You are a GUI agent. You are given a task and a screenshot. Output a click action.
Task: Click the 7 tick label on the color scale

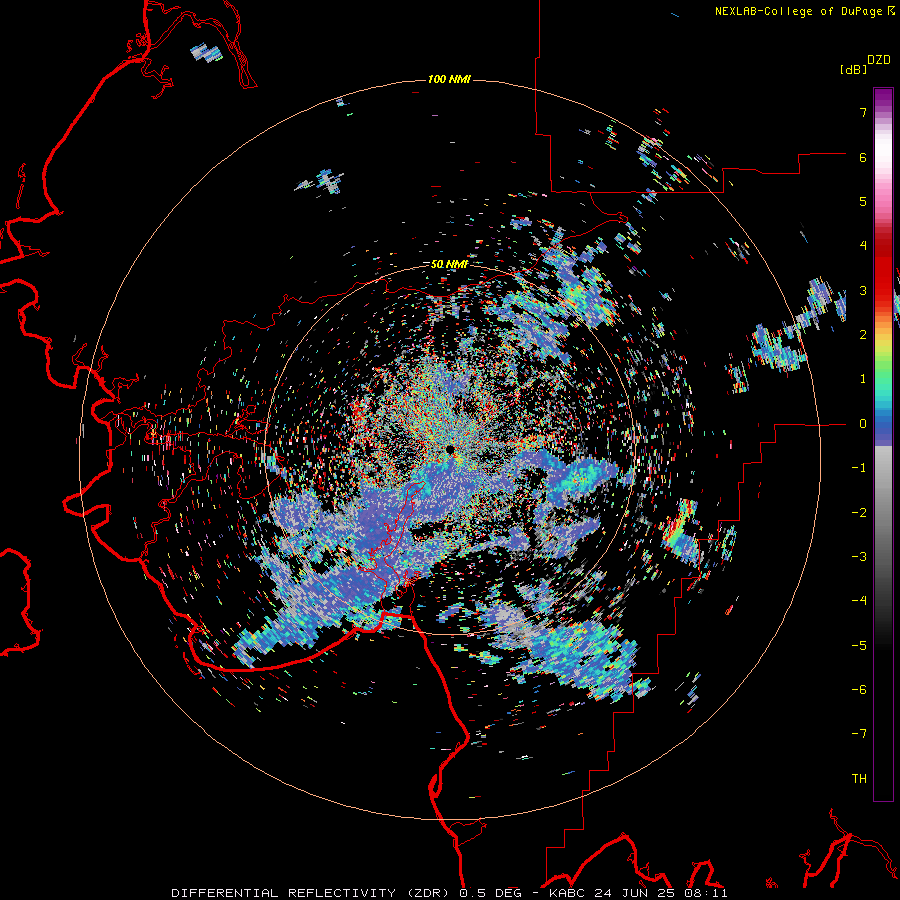click(x=863, y=112)
